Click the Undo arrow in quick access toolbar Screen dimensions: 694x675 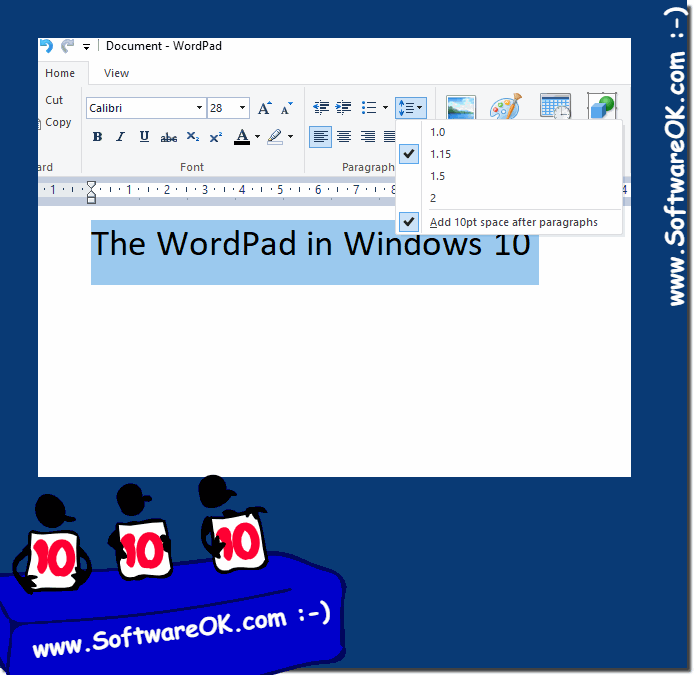click(x=46, y=46)
